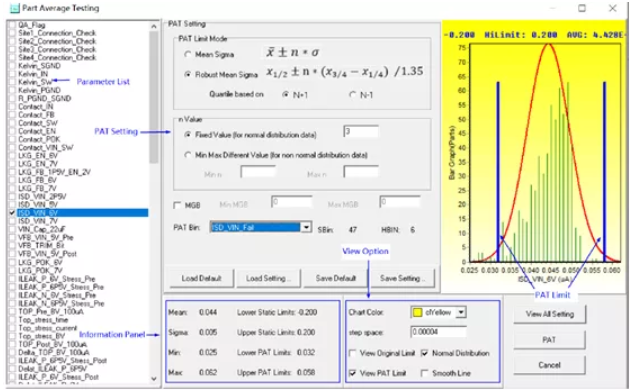Check the Smooth Line option

click(424, 373)
